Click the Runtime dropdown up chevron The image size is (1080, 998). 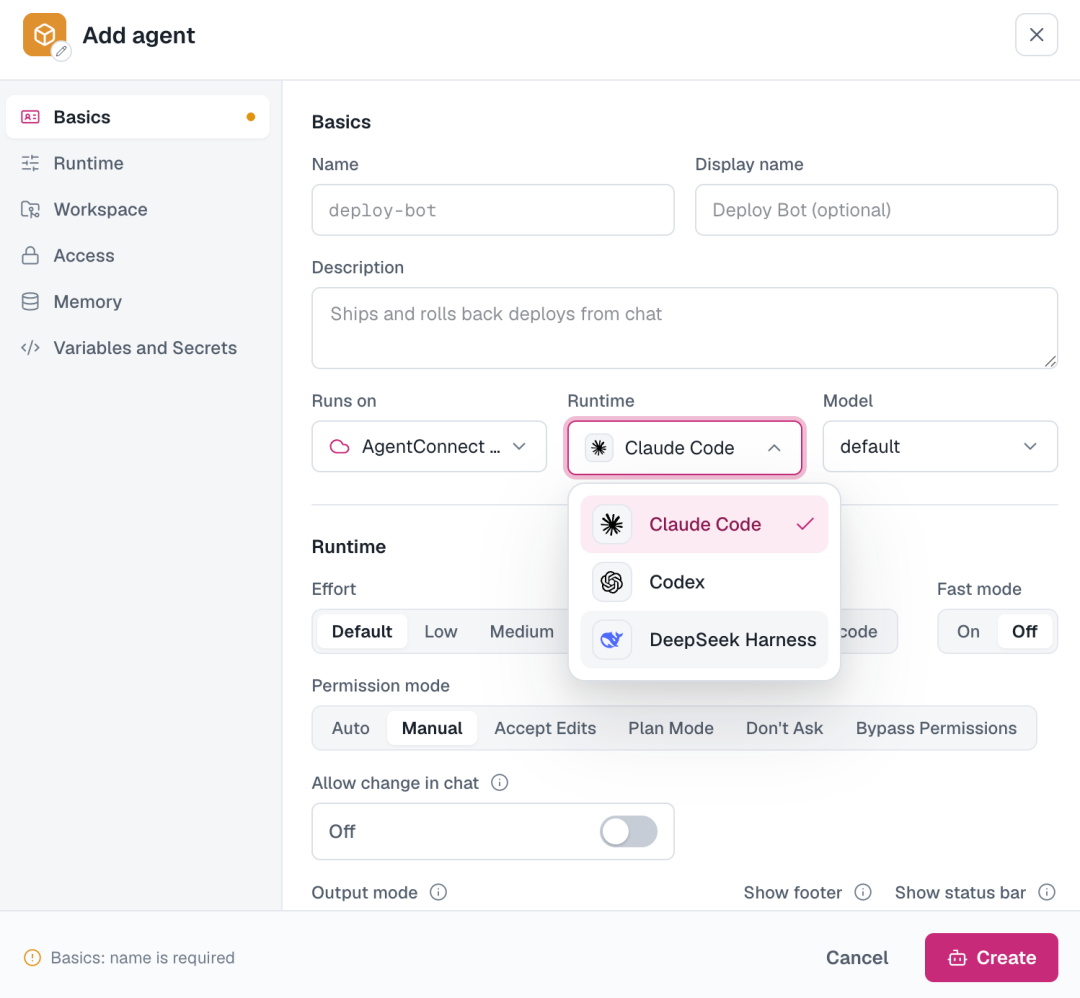click(774, 448)
